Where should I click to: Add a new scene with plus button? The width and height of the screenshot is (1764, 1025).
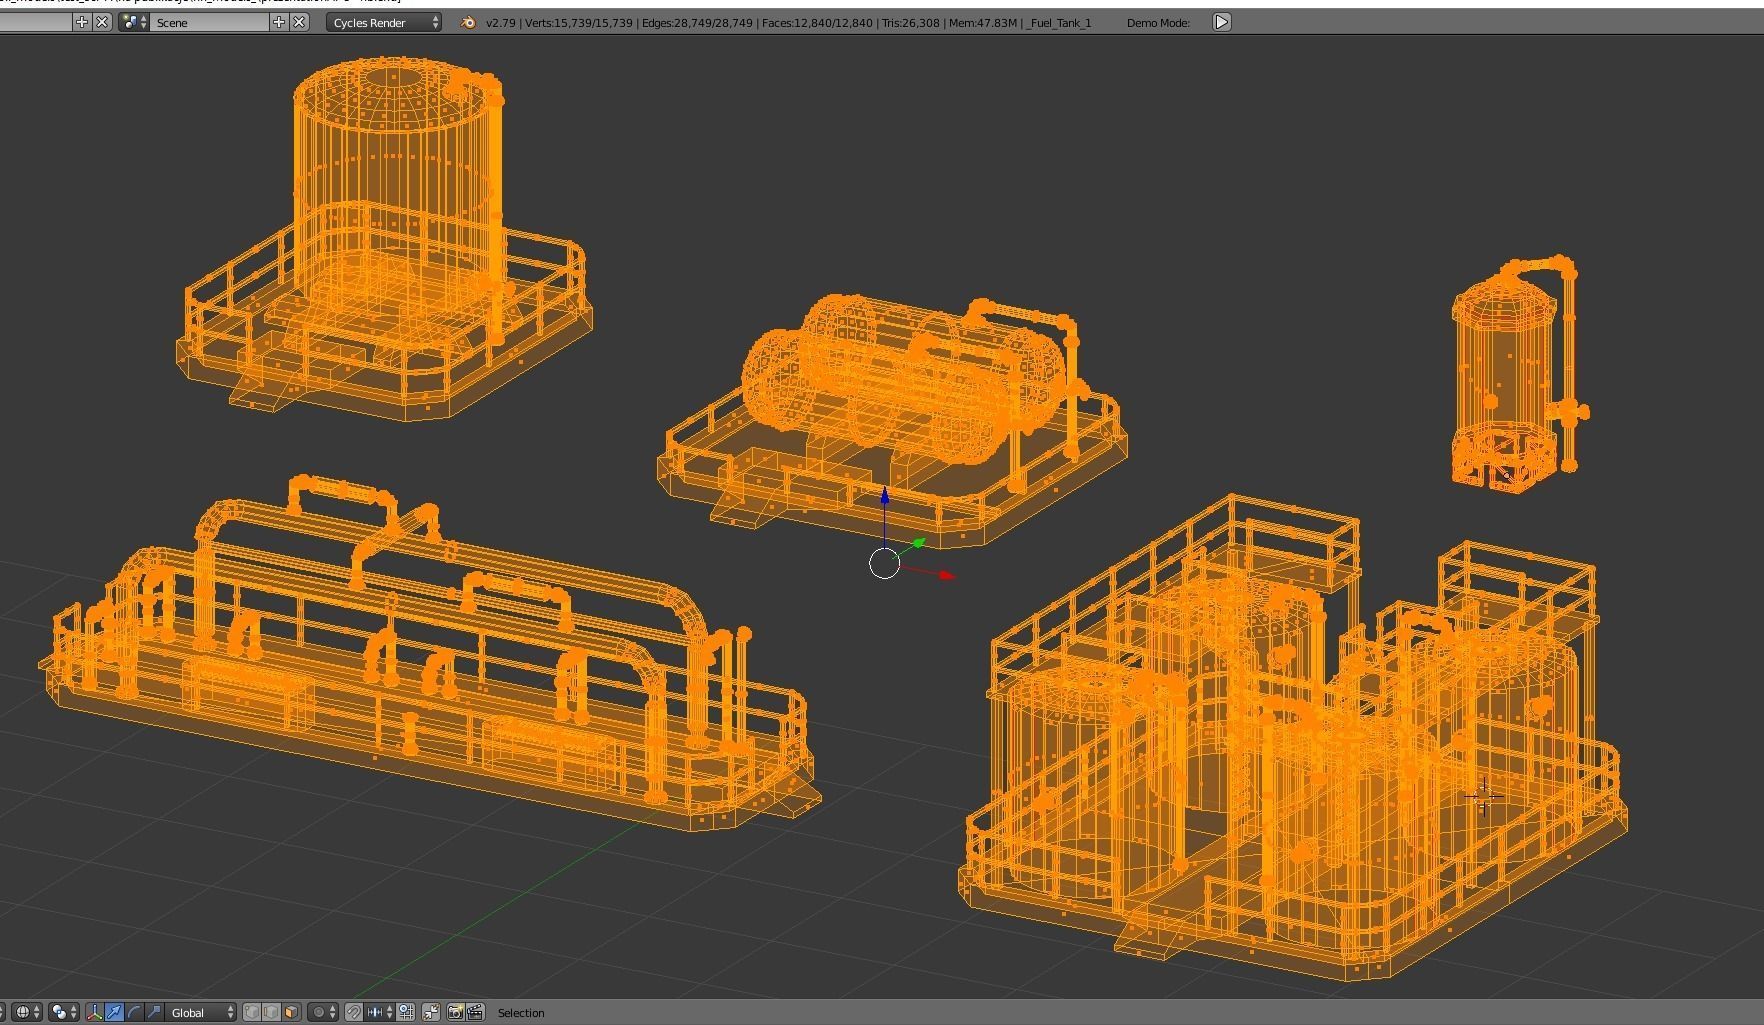(279, 22)
